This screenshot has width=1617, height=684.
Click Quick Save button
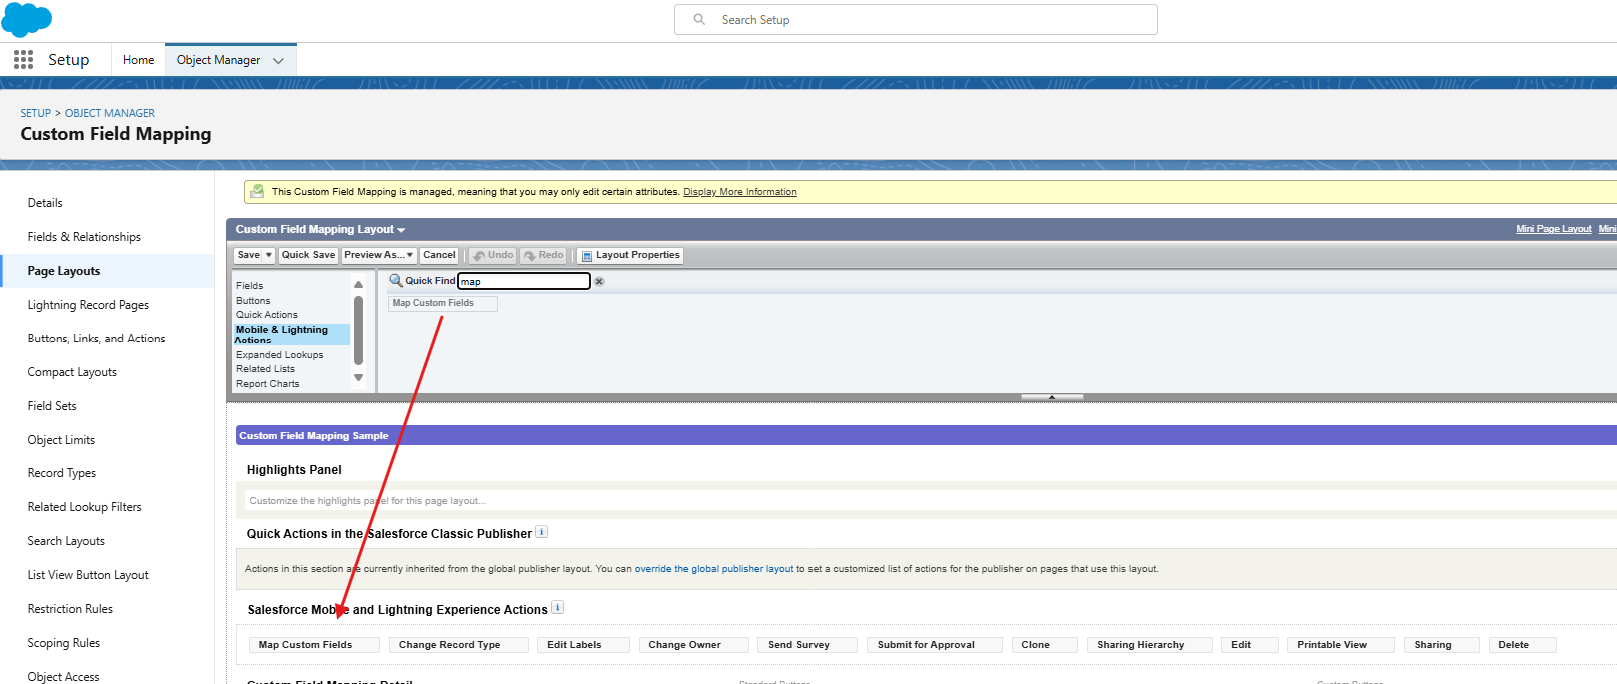pos(308,255)
